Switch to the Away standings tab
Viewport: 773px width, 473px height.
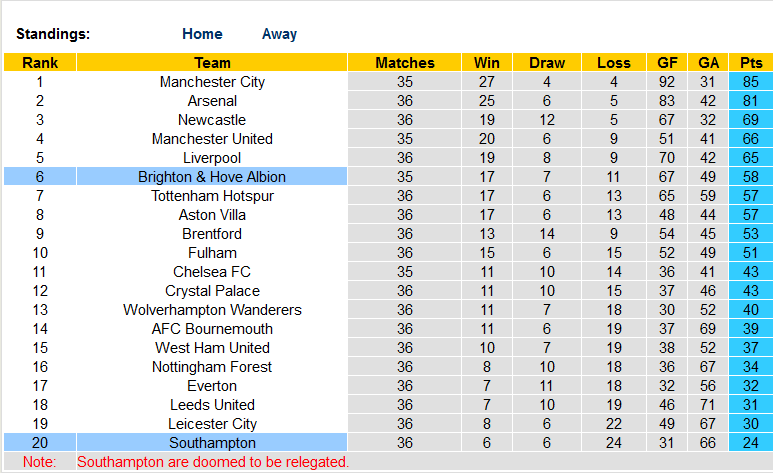279,34
